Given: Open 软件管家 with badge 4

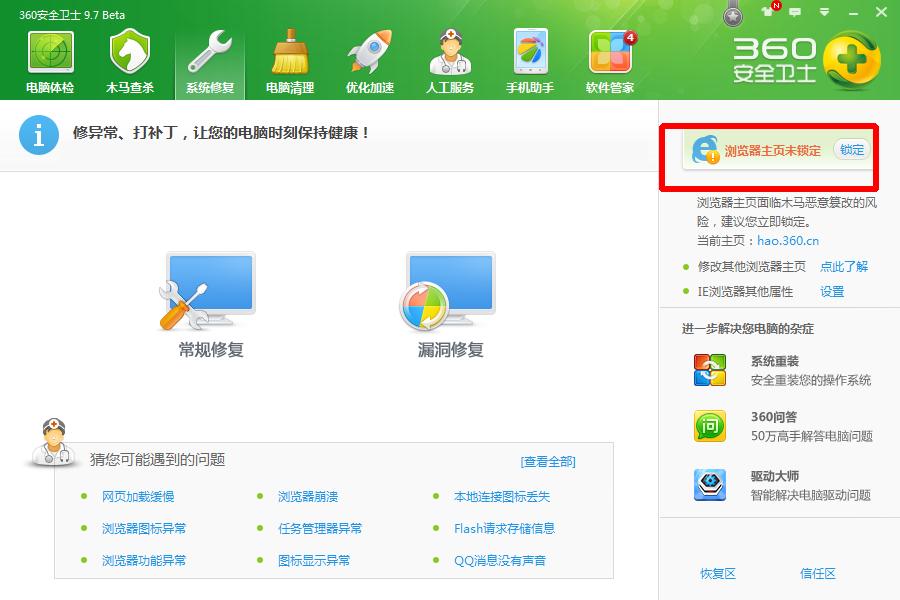Looking at the screenshot, I should pyautogui.click(x=610, y=63).
